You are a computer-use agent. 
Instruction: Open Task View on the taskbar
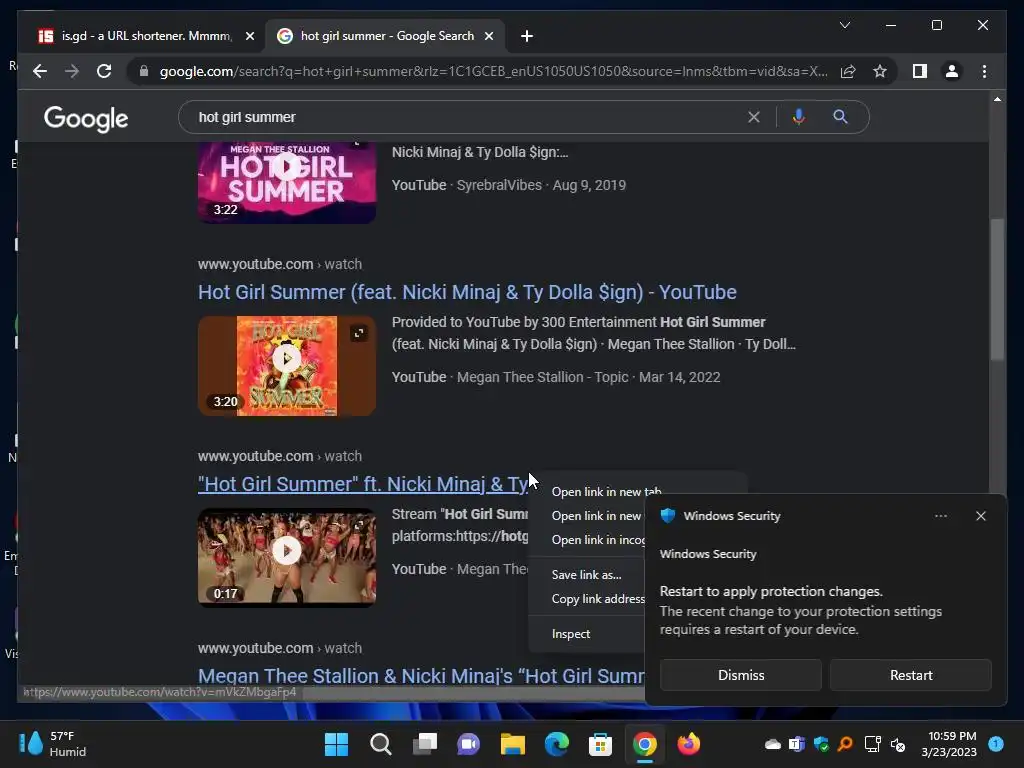(424, 744)
